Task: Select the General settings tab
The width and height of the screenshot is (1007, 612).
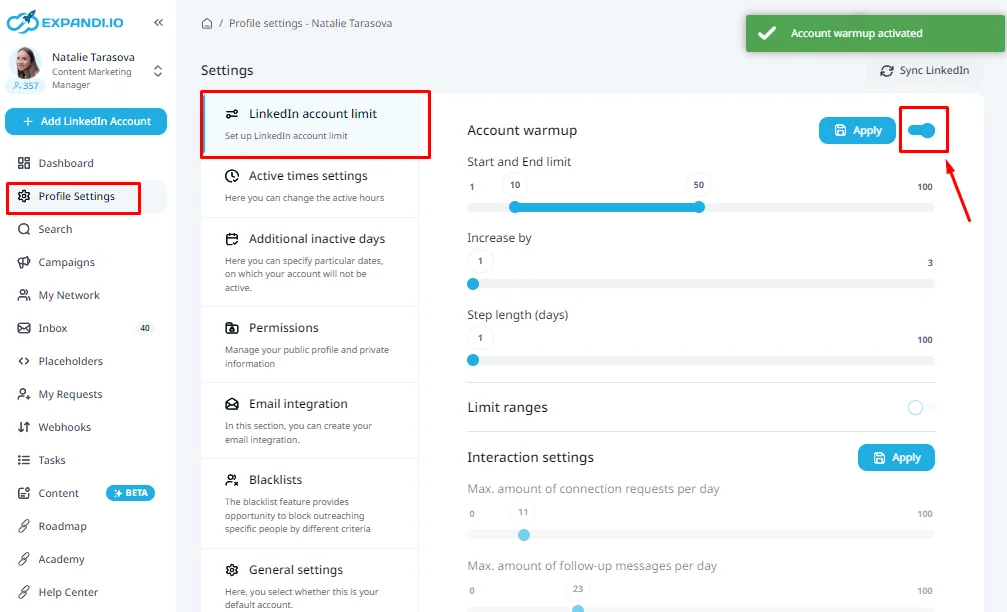Action: (x=310, y=581)
